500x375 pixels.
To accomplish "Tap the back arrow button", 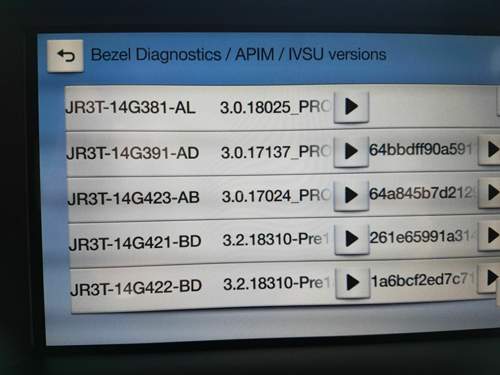I will (65, 56).
